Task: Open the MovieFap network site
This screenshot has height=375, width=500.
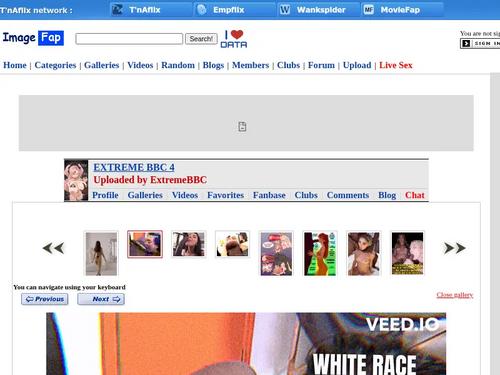Action: pos(402,10)
